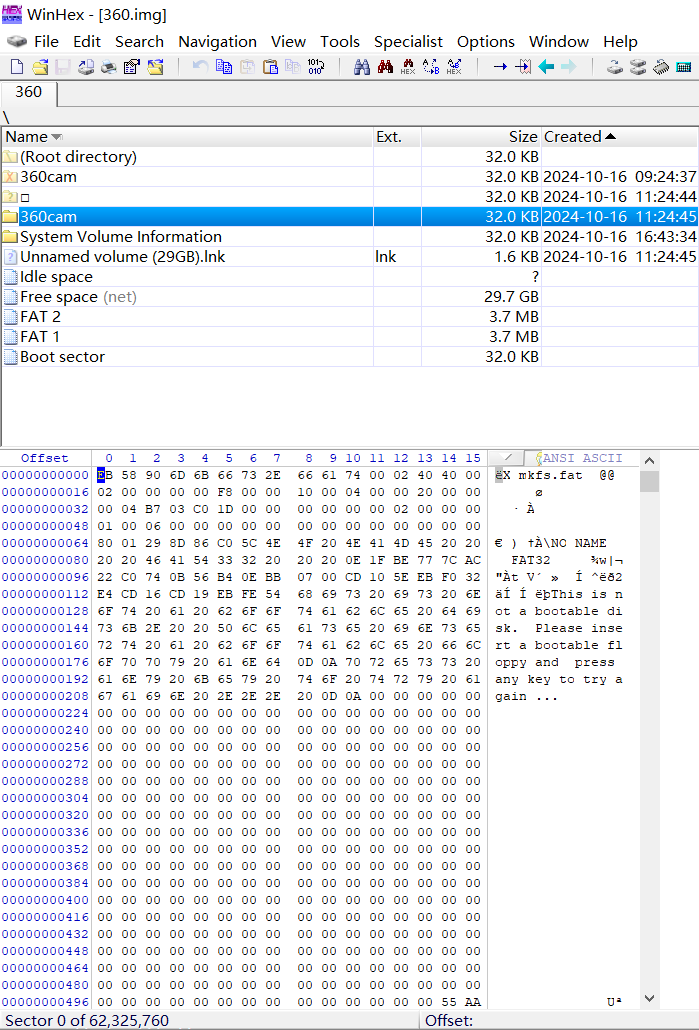Click the blue binoculars Find Text icon
Screen dimensions: 699x1030
[x=361, y=67]
